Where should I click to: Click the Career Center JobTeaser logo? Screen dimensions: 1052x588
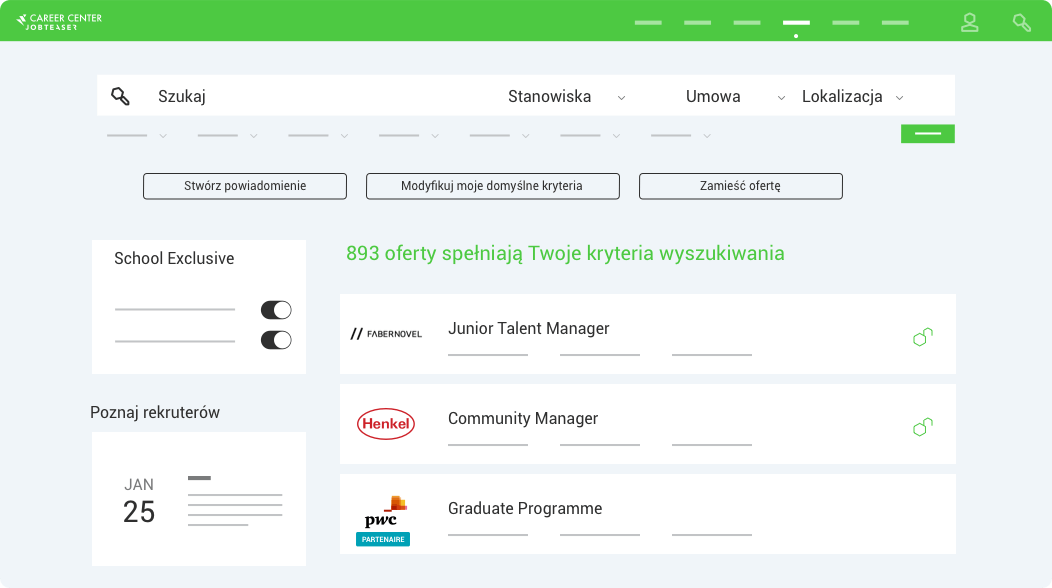tap(59, 21)
